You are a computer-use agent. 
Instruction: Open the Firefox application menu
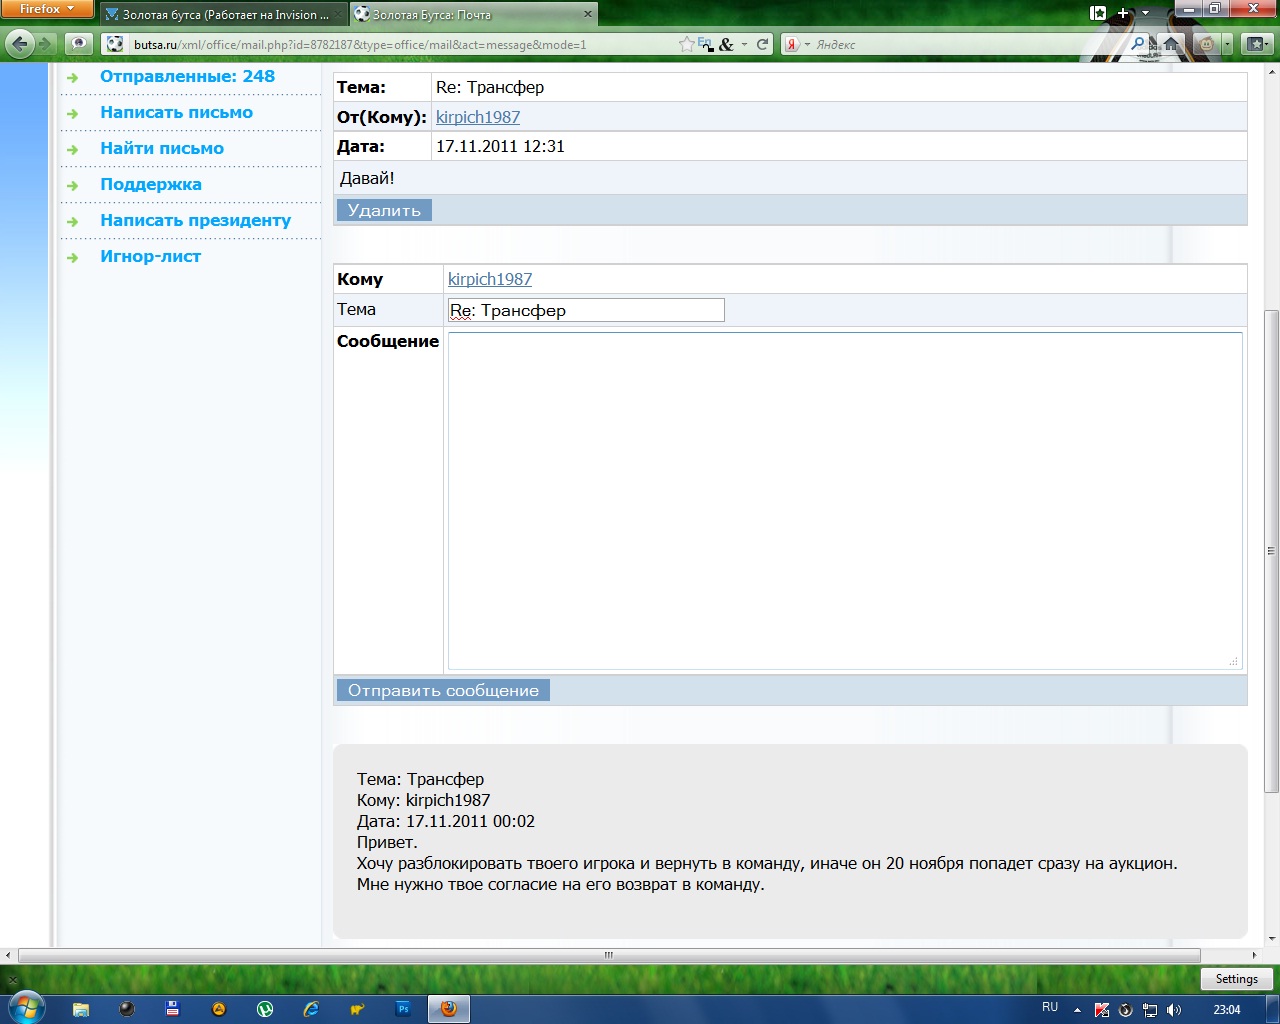(46, 9)
